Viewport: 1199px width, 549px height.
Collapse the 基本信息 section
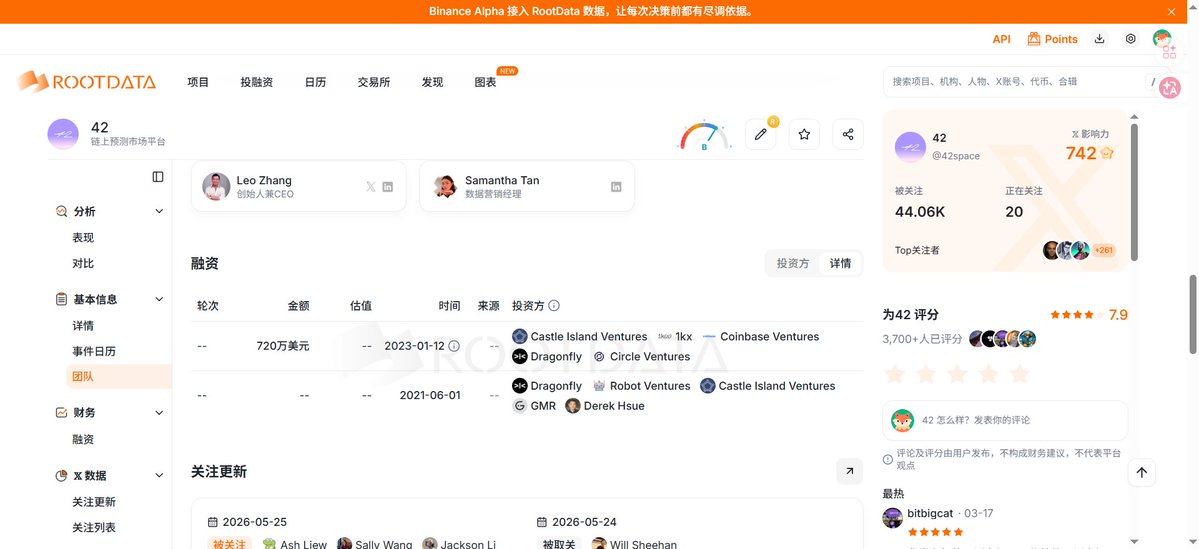coord(159,299)
